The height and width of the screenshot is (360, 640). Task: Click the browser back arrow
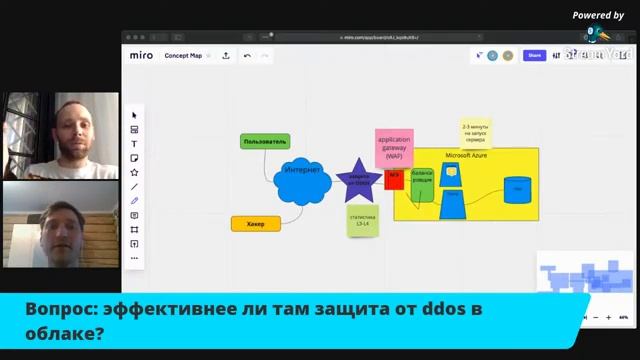(154, 37)
